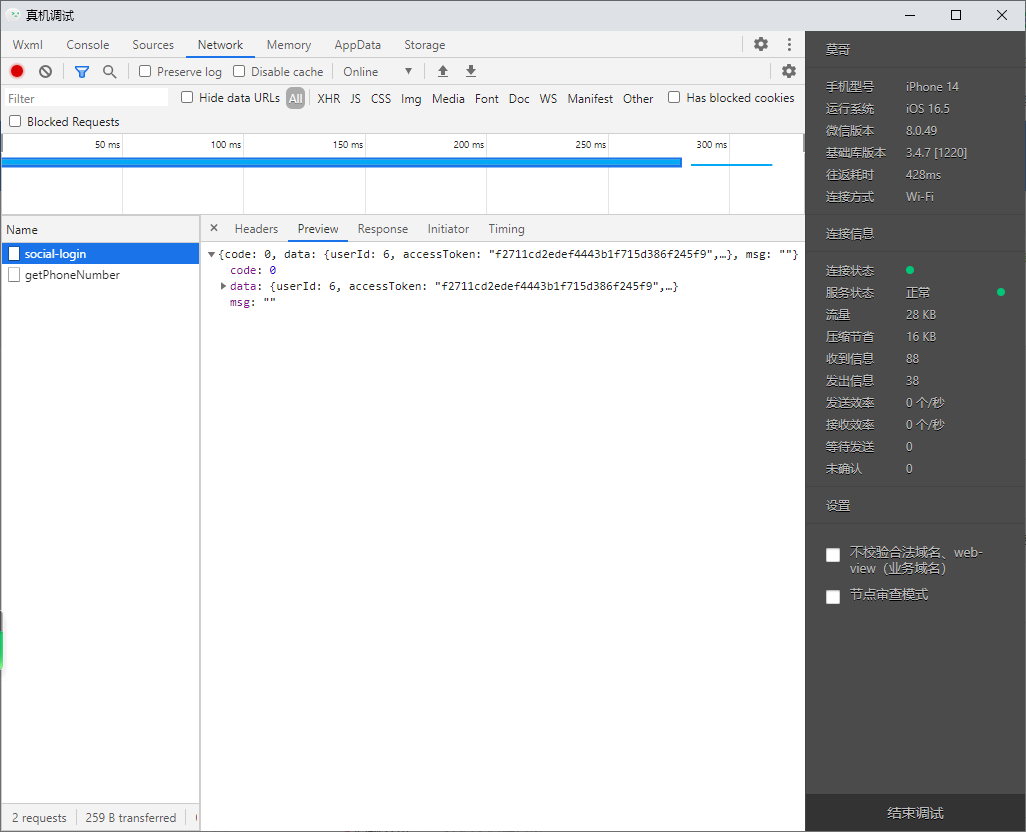Screen dimensions: 1026x832
Task: Check Has blocked cookies option
Action: [x=674, y=97]
